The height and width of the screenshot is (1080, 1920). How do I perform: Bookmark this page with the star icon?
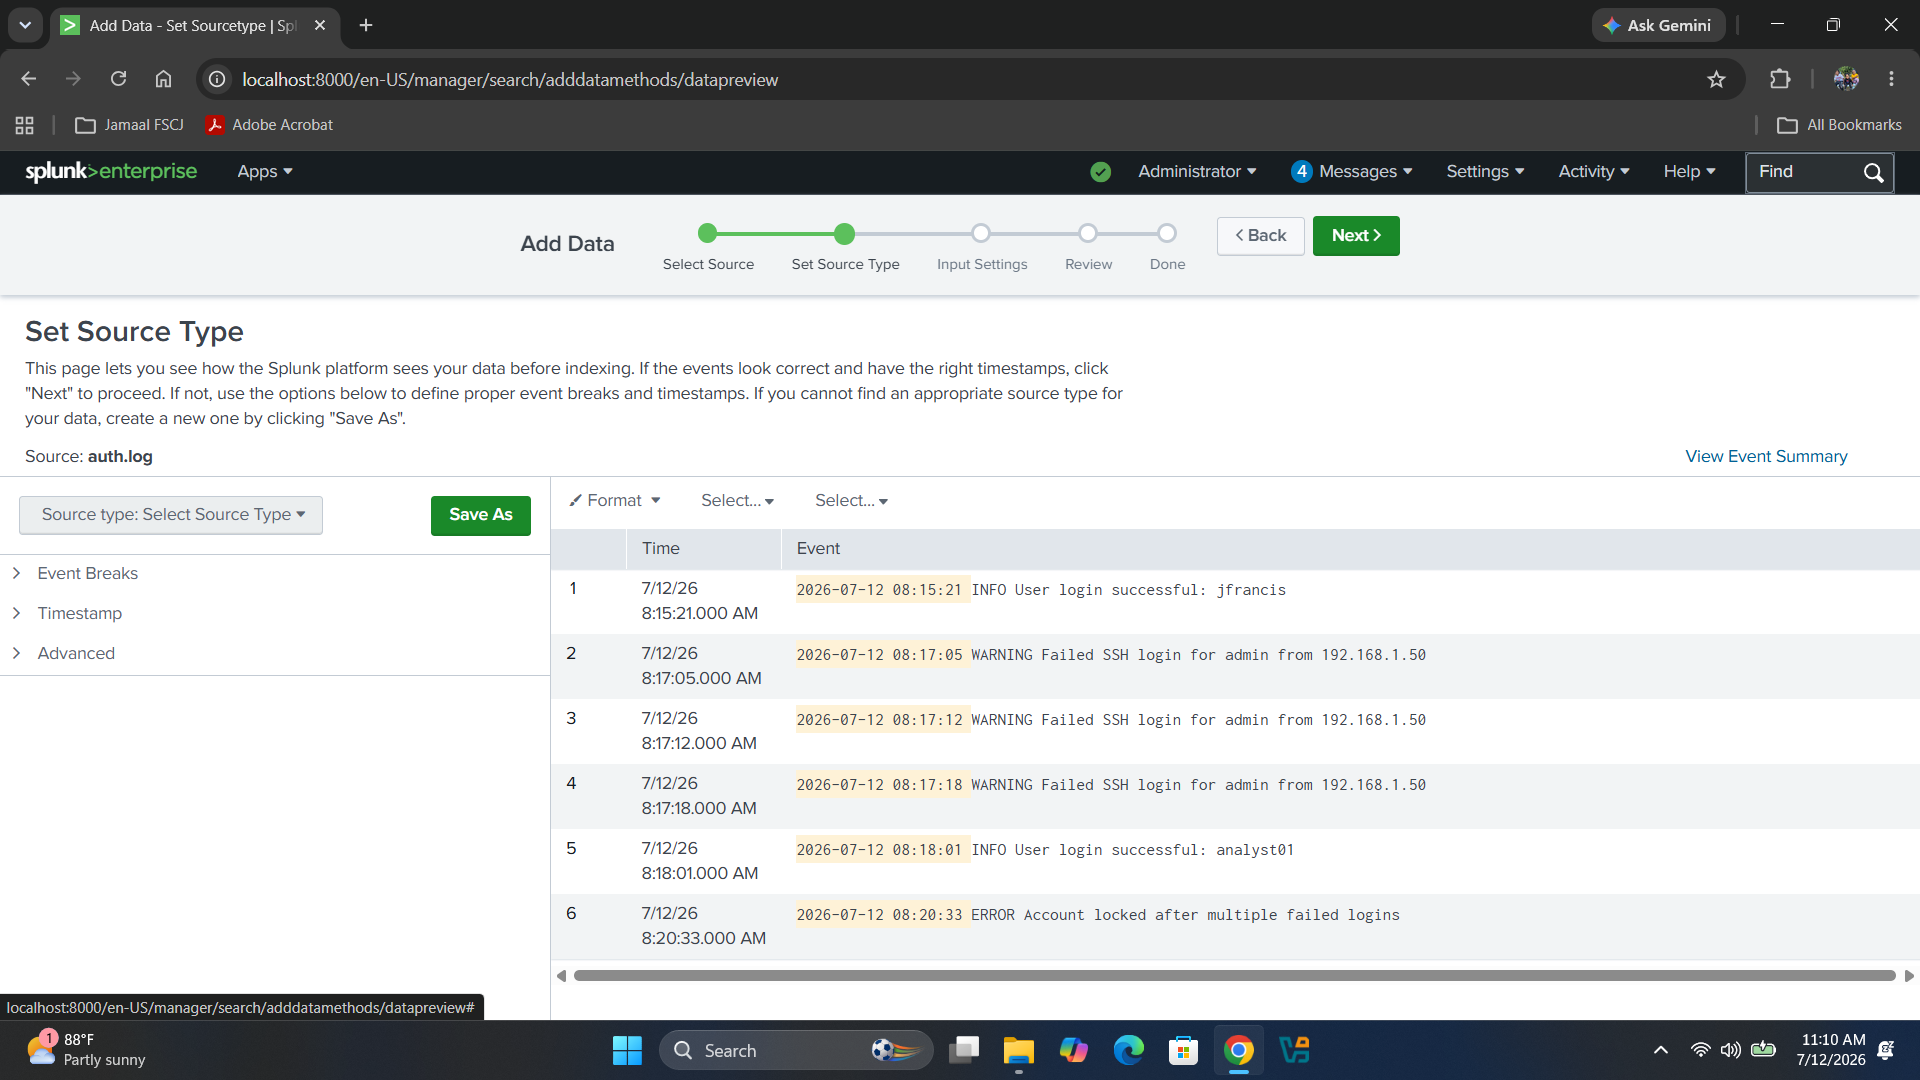[1716, 79]
